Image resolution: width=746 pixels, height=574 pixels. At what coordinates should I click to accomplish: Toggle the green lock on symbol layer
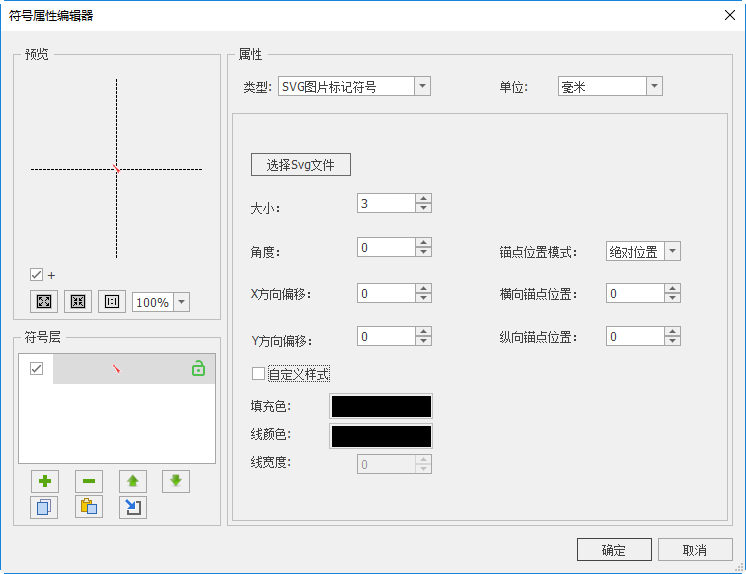point(198,369)
